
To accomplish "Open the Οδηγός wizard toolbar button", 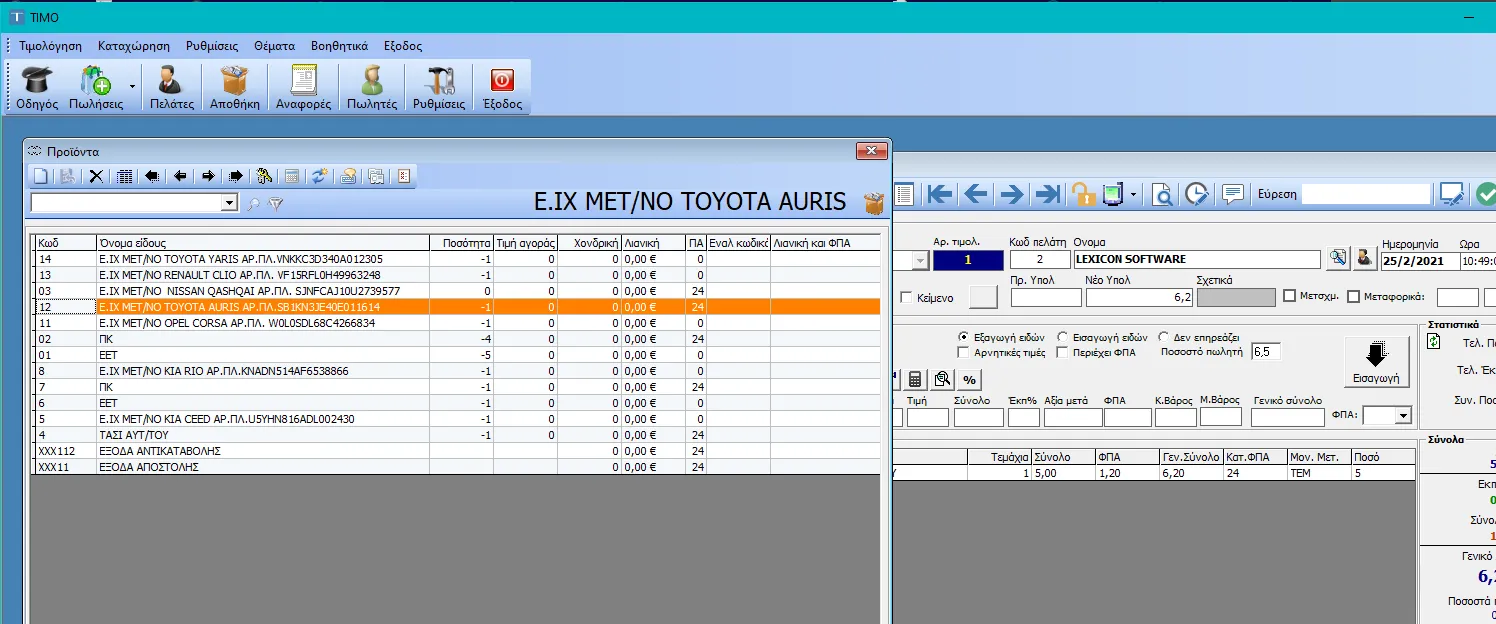I will tap(37, 87).
